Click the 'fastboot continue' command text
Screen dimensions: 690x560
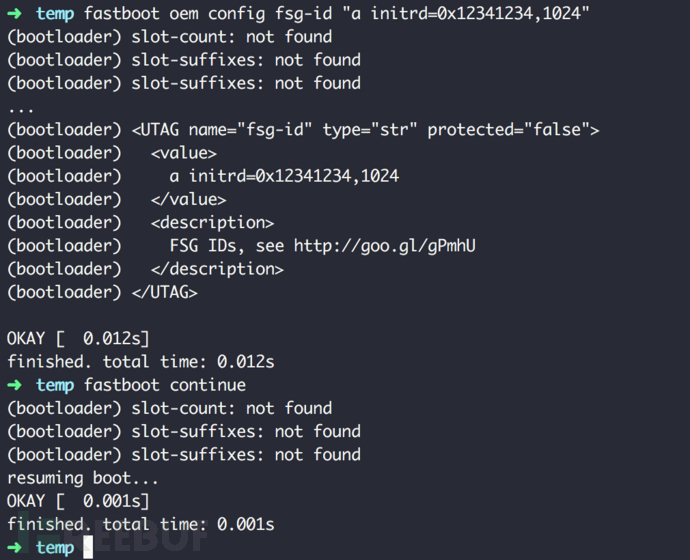[165, 385]
